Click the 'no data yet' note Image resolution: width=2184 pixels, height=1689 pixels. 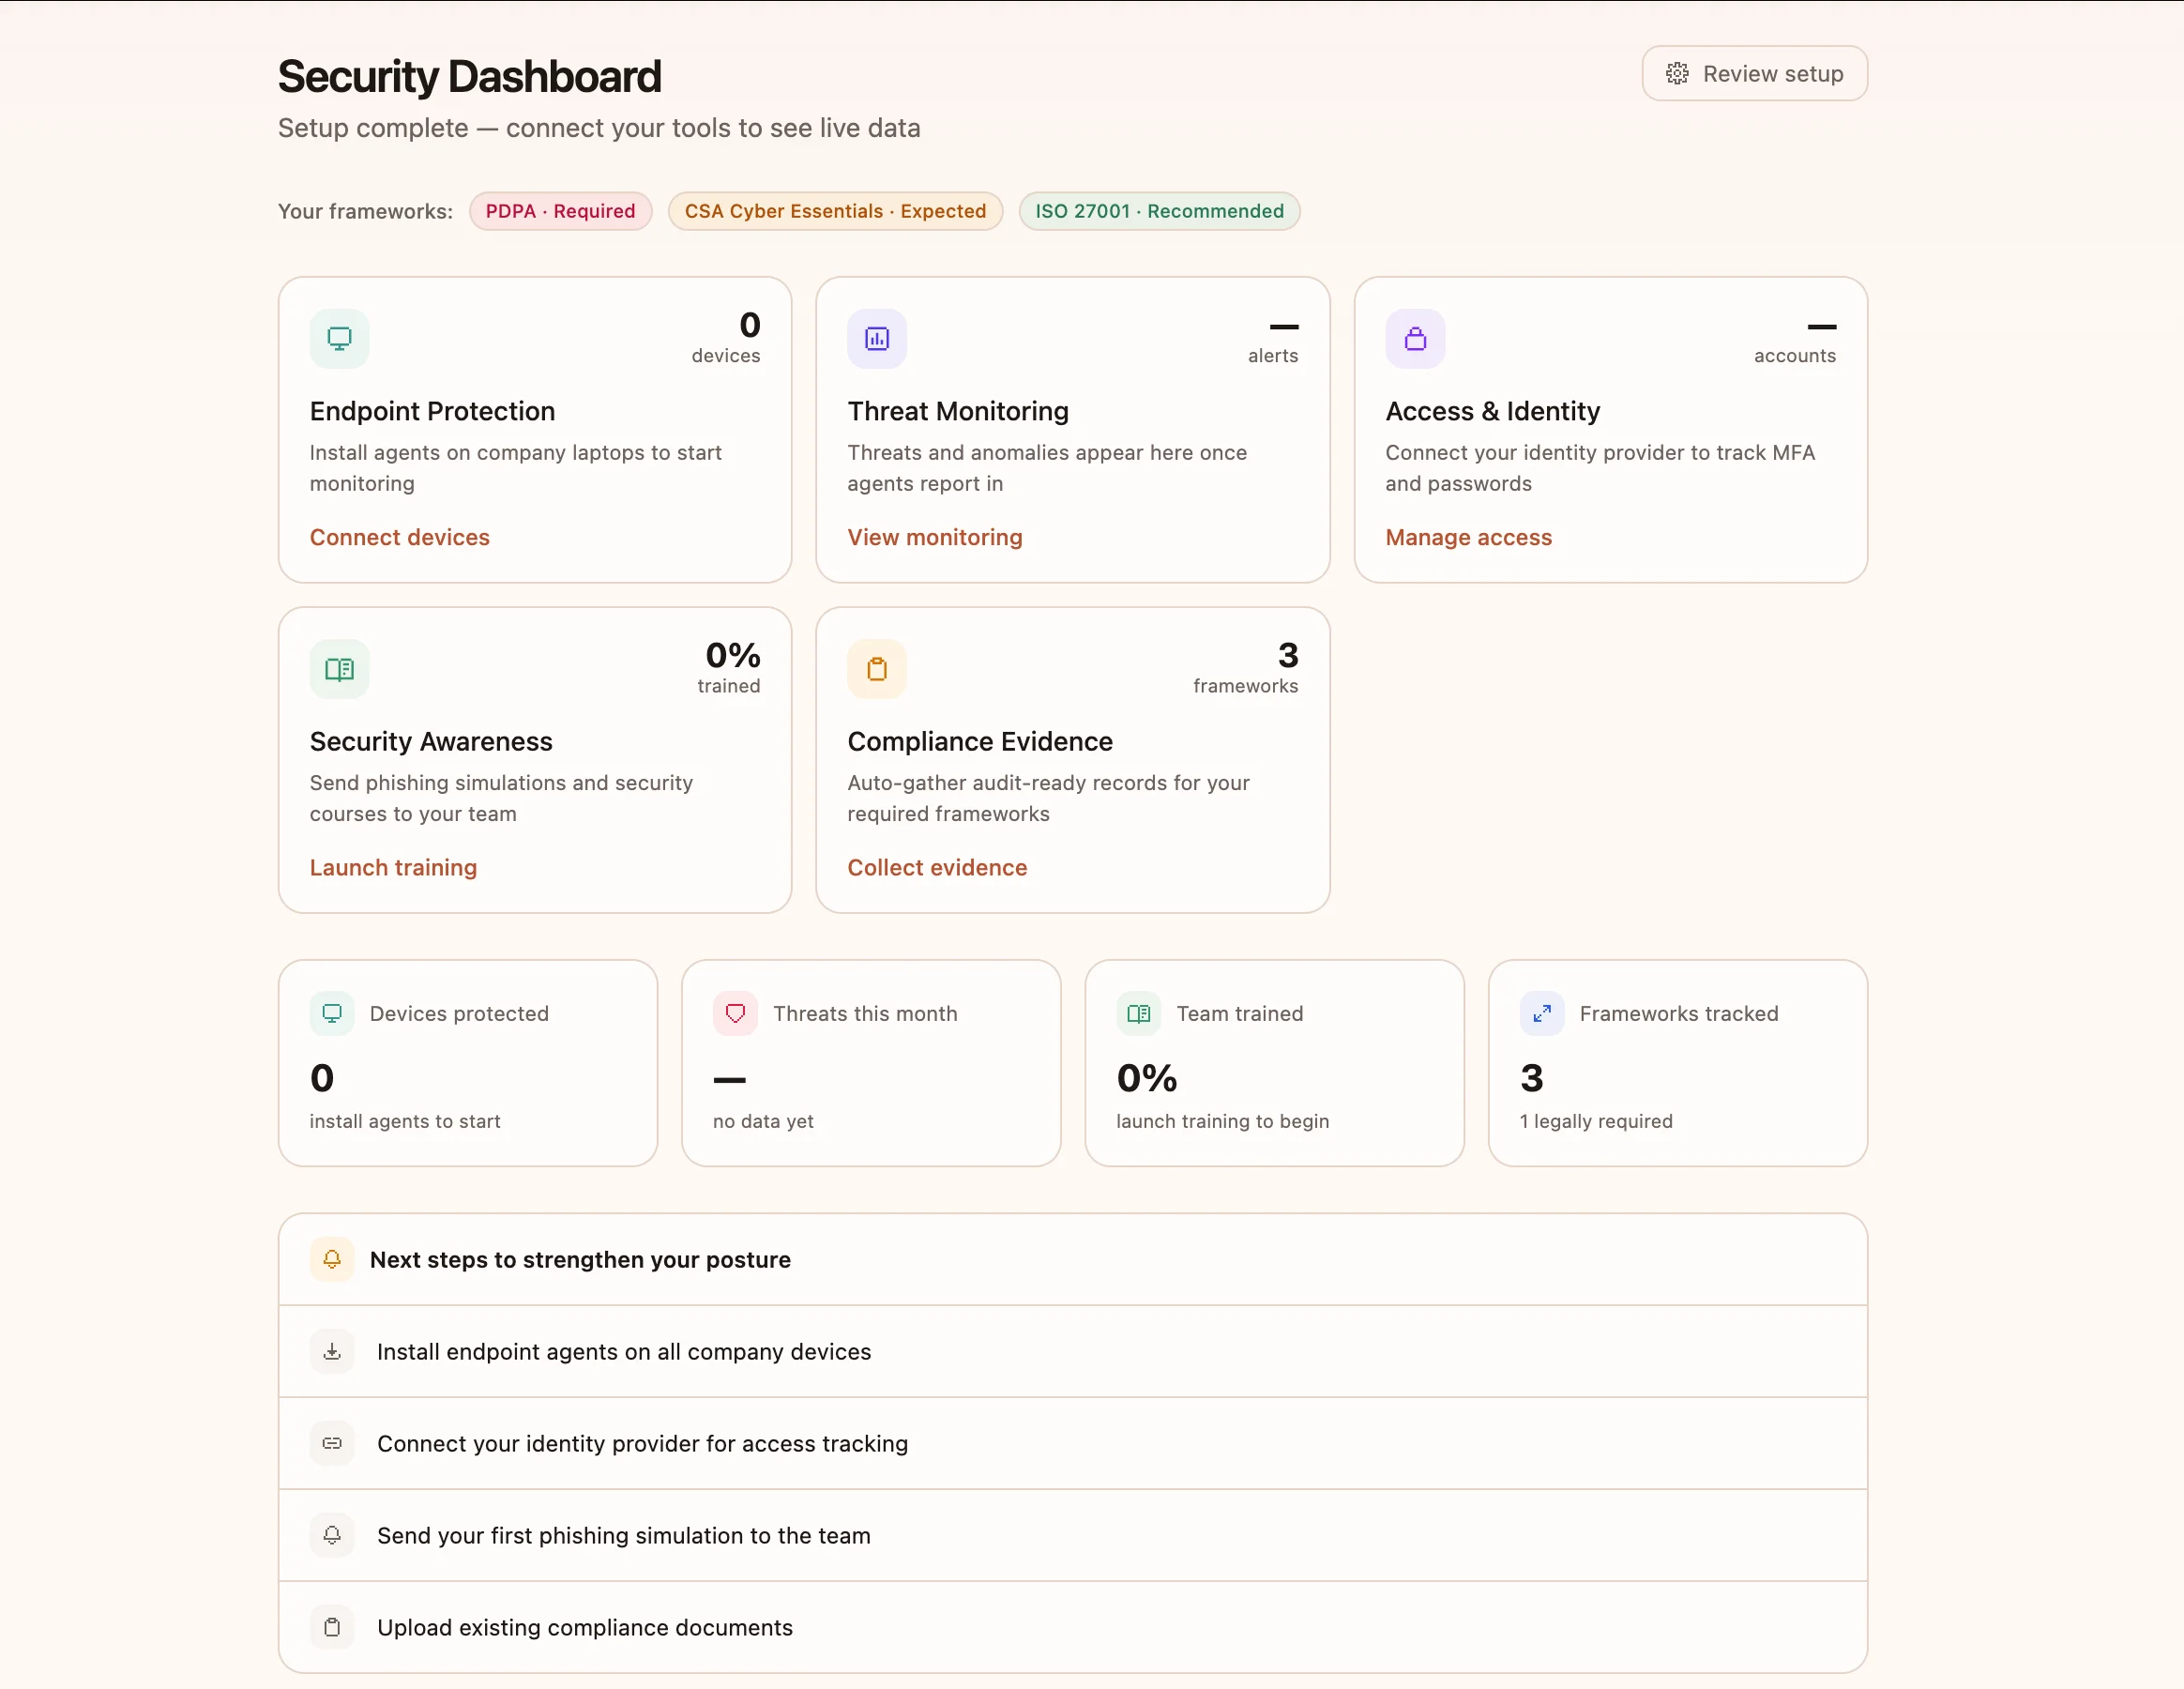[x=763, y=1121]
